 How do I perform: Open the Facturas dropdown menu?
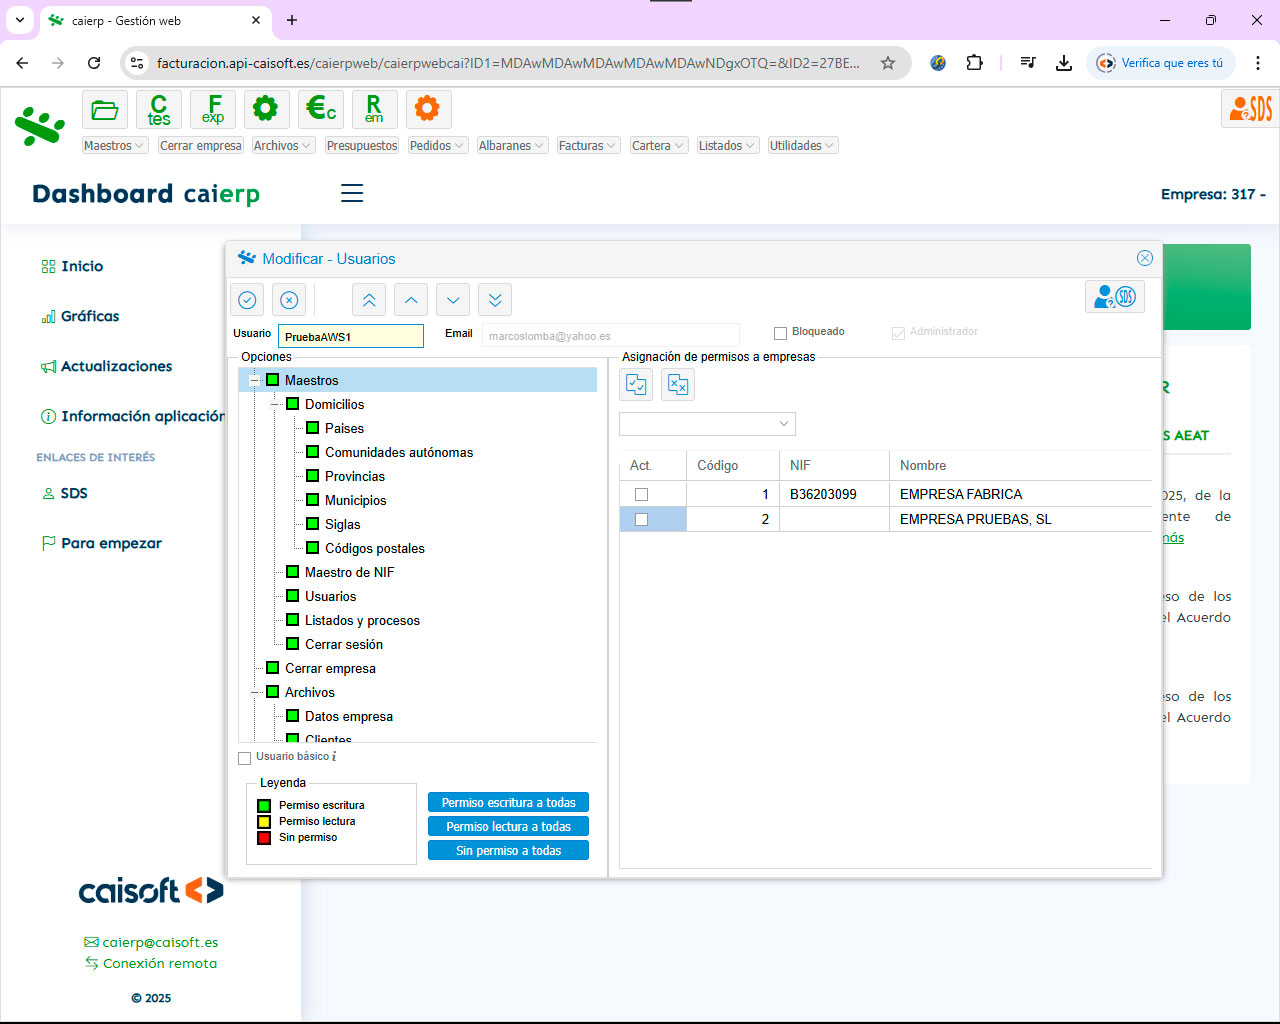click(588, 146)
